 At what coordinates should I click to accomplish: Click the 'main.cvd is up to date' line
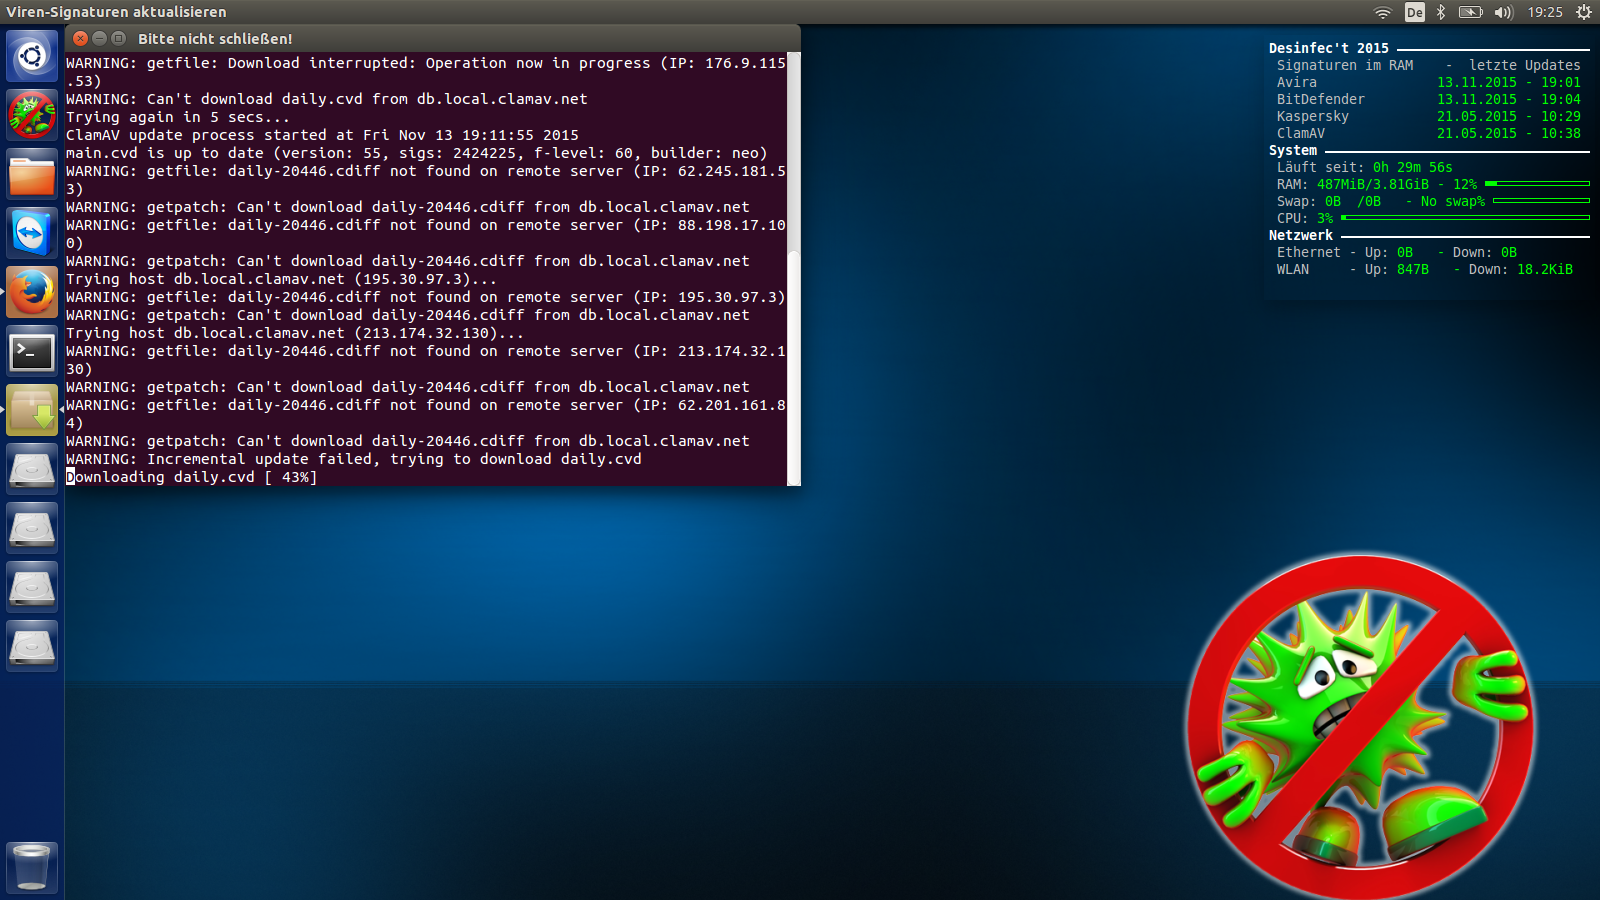417,153
